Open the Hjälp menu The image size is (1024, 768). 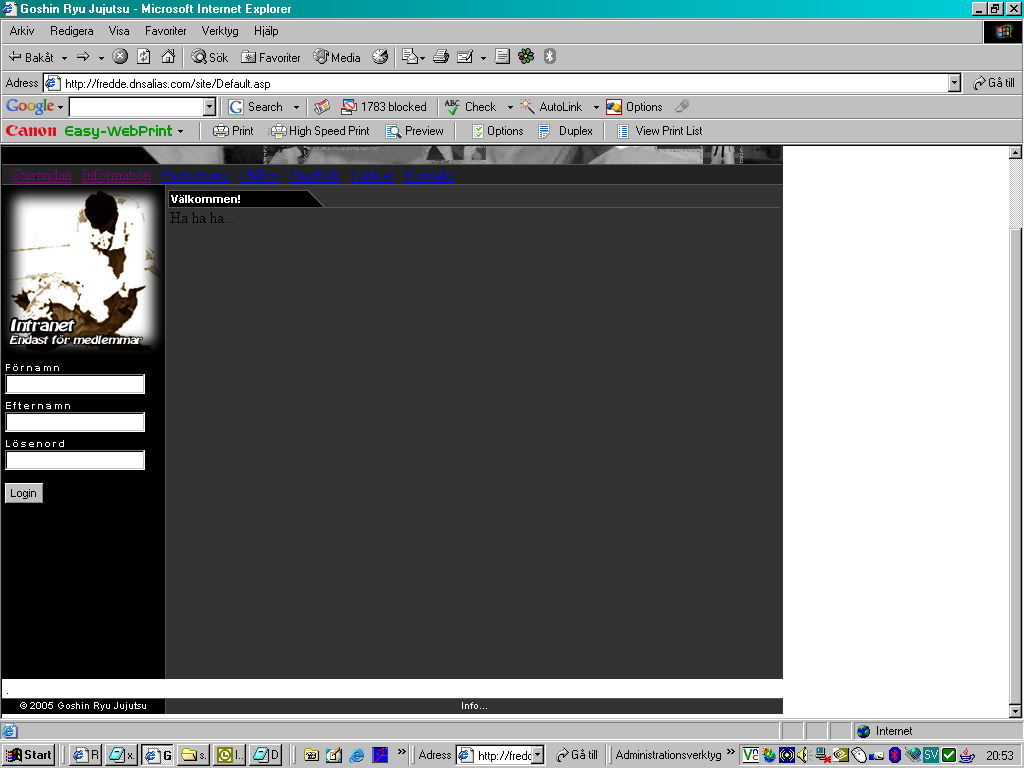click(x=266, y=31)
